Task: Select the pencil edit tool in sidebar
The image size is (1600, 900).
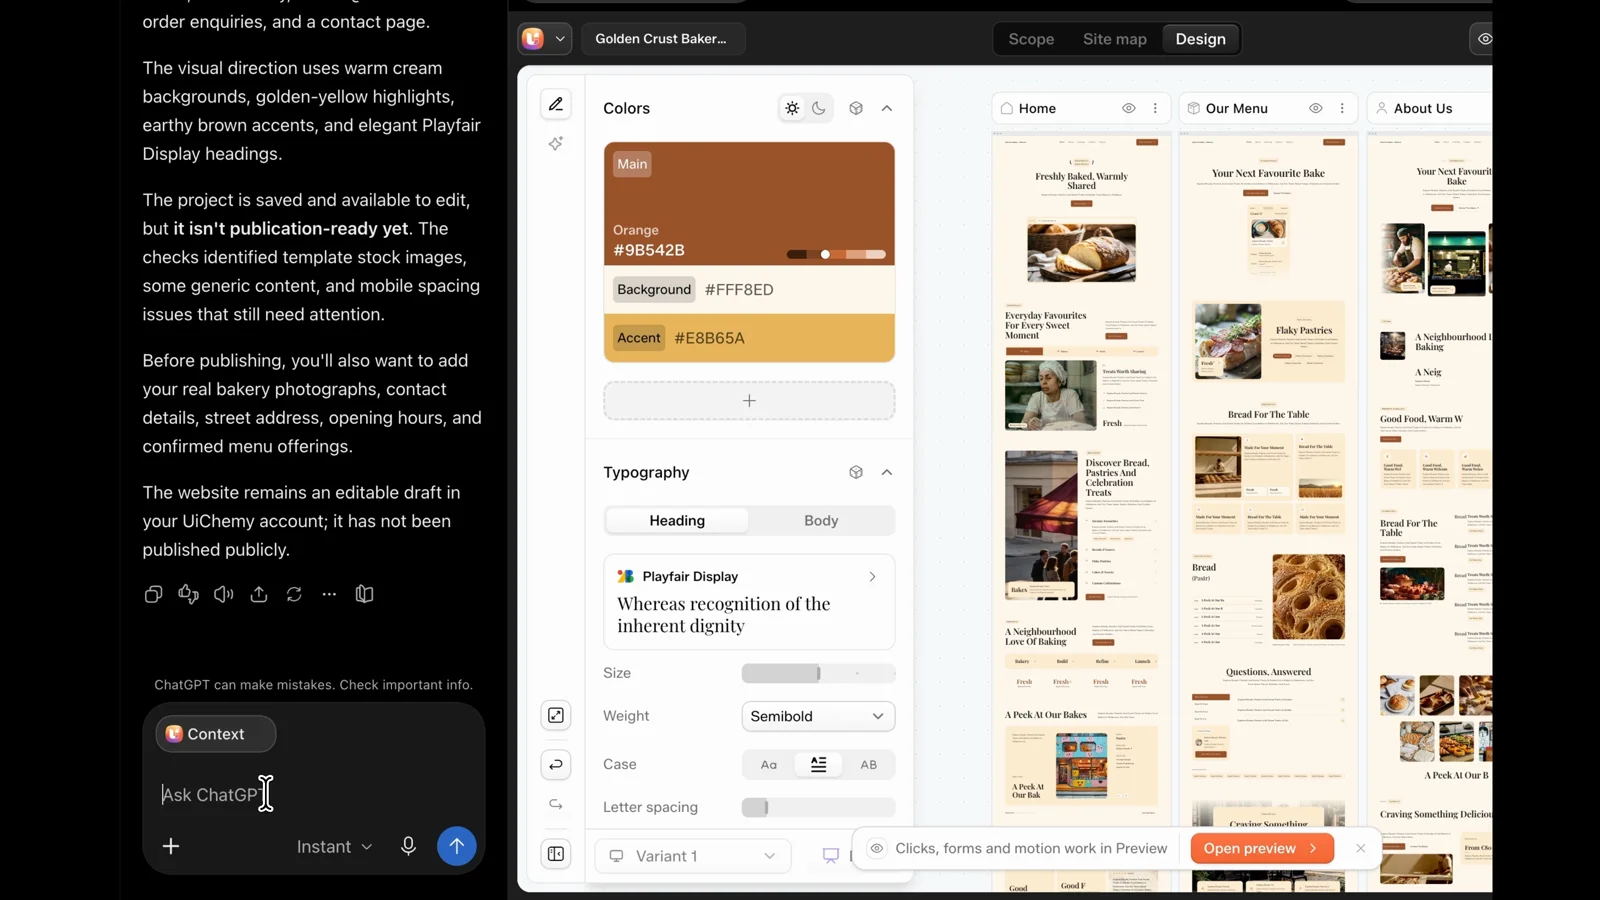Action: tap(556, 104)
